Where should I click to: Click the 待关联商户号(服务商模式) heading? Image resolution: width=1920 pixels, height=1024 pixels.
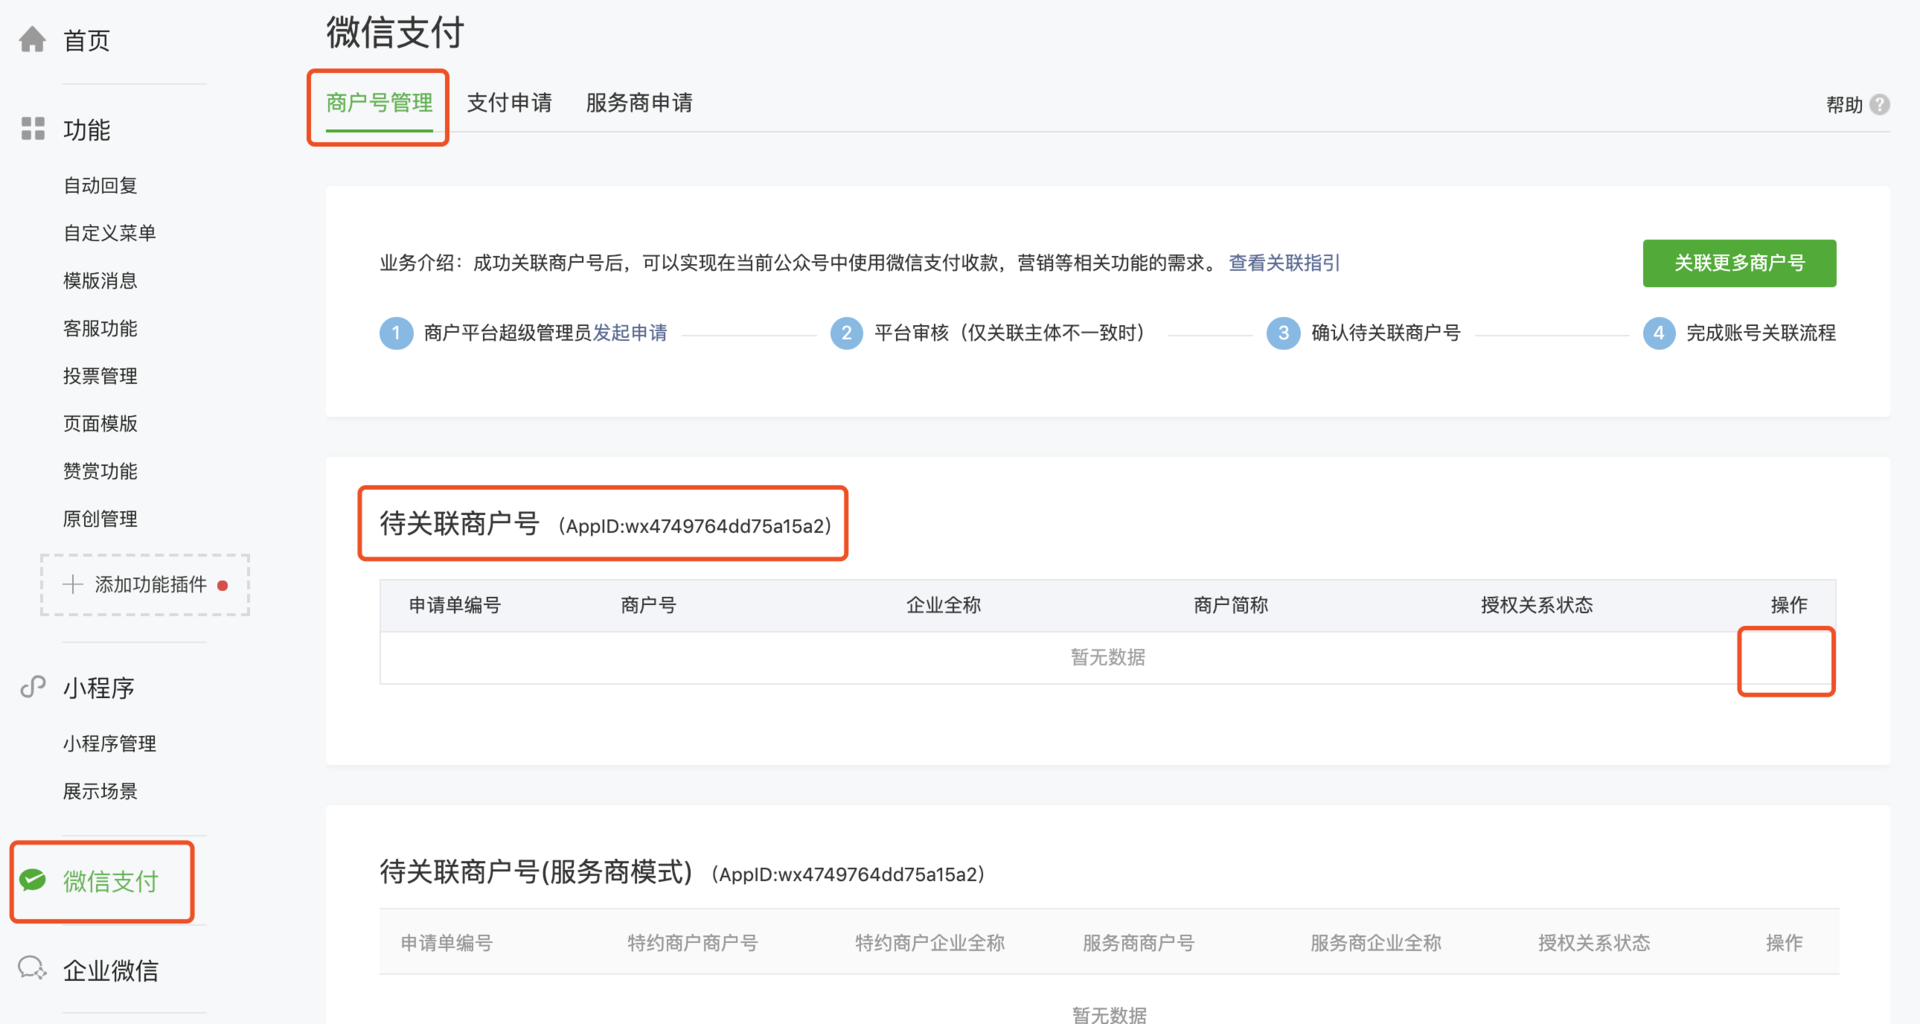point(536,872)
